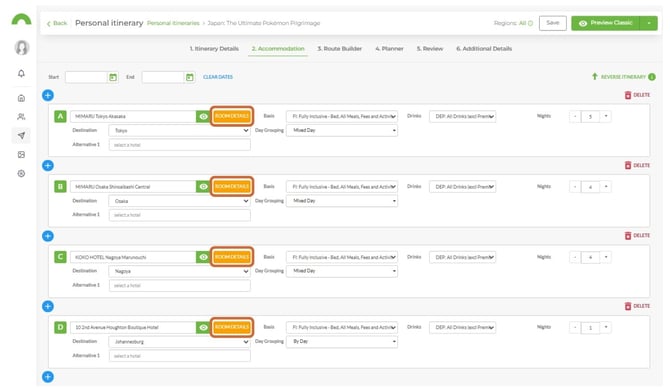670x391 pixels.
Task: Open the settings gear in sidebar
Action: pos(21,173)
